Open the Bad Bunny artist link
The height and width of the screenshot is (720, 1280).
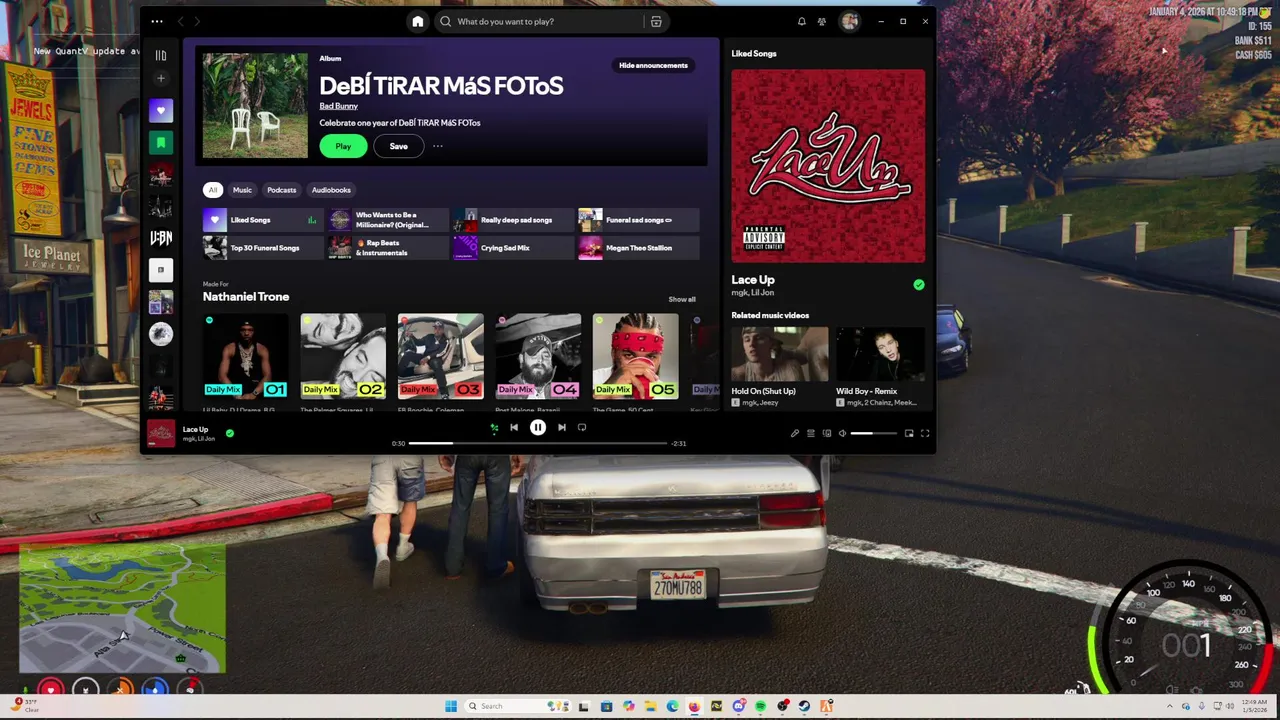(x=338, y=106)
